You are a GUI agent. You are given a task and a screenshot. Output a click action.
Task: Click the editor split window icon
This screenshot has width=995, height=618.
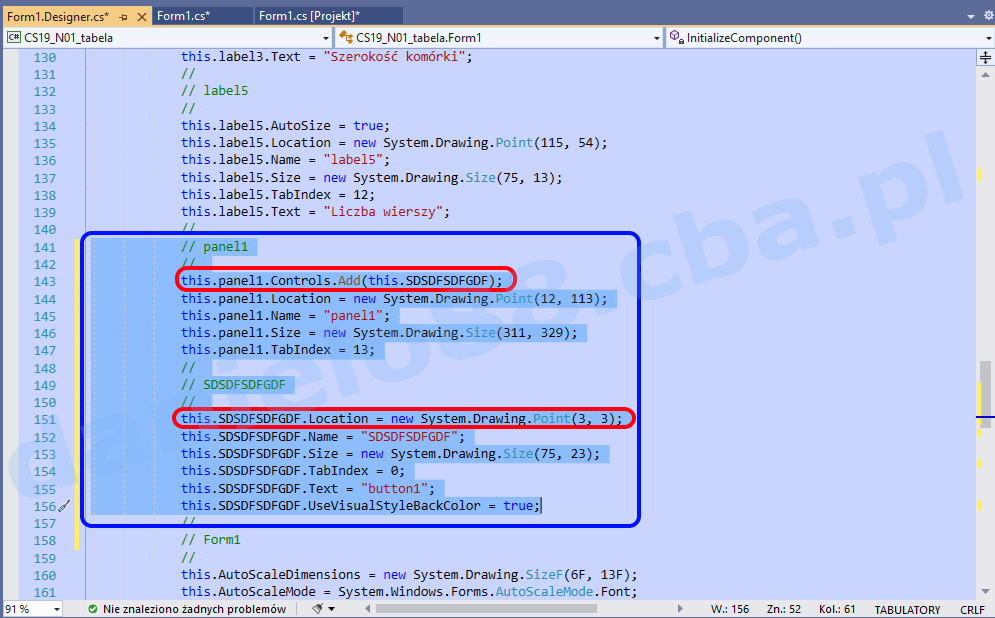986,57
